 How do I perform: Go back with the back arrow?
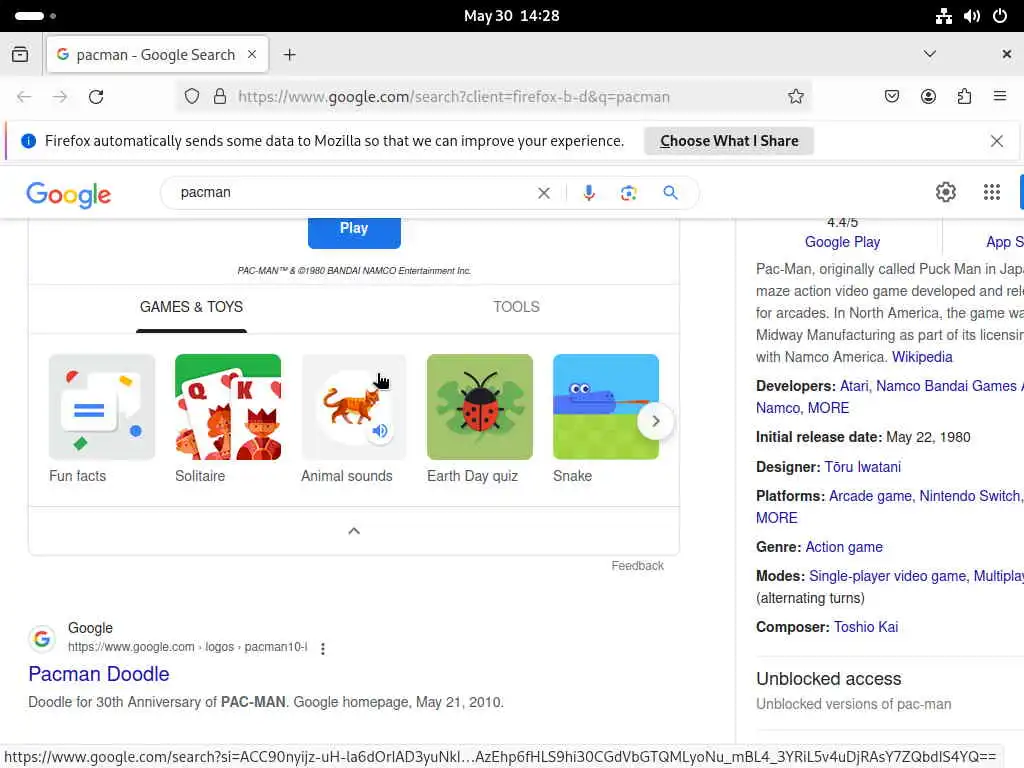[x=24, y=97]
